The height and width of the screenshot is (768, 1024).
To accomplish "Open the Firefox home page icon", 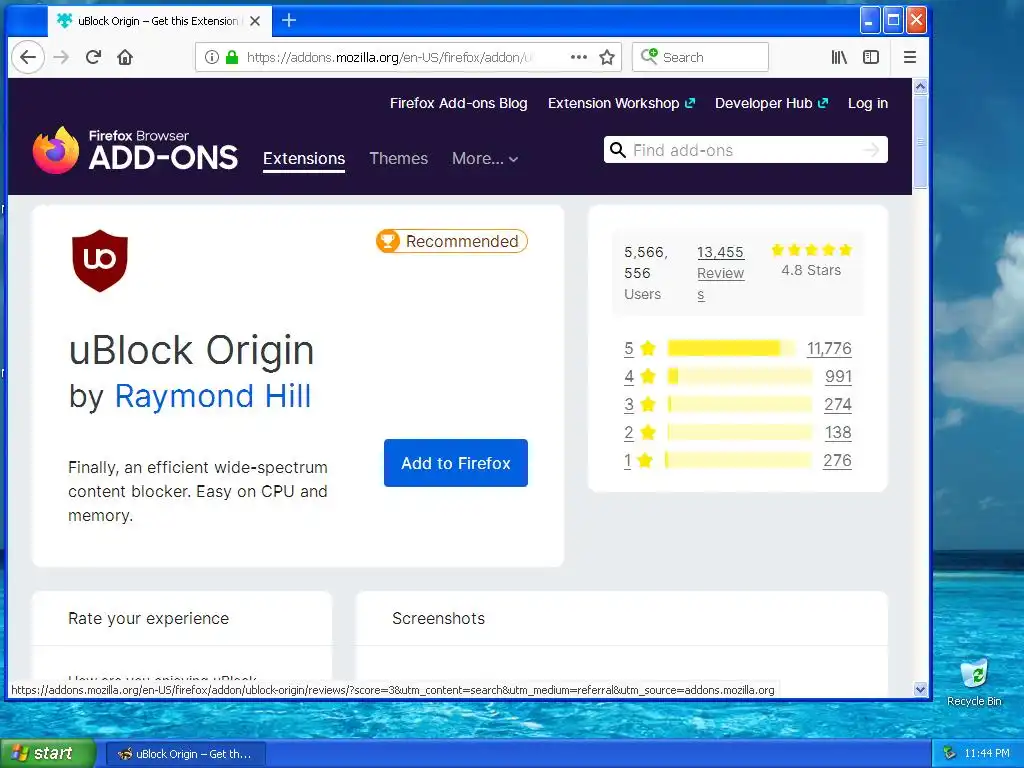I will pyautogui.click(x=125, y=57).
